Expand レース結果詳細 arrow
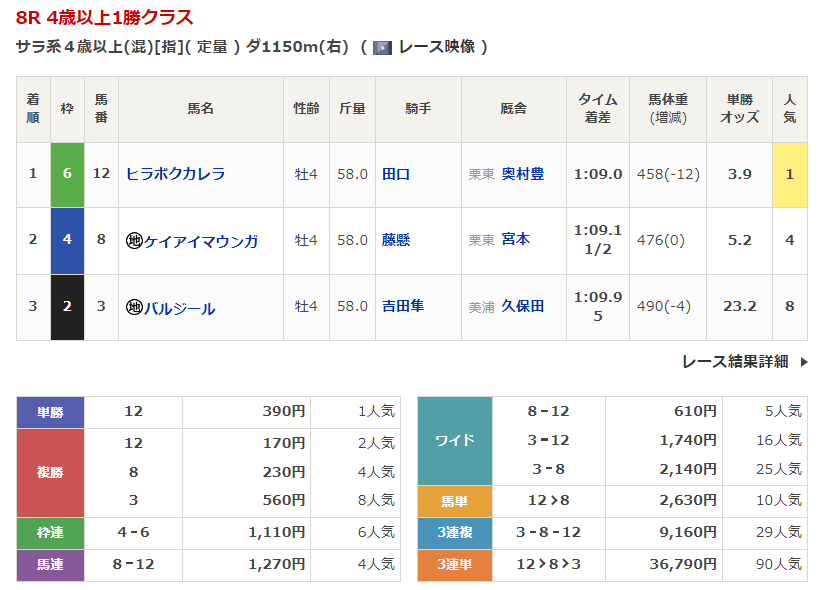Image resolution: width=824 pixels, height=590 pixels. [803, 362]
